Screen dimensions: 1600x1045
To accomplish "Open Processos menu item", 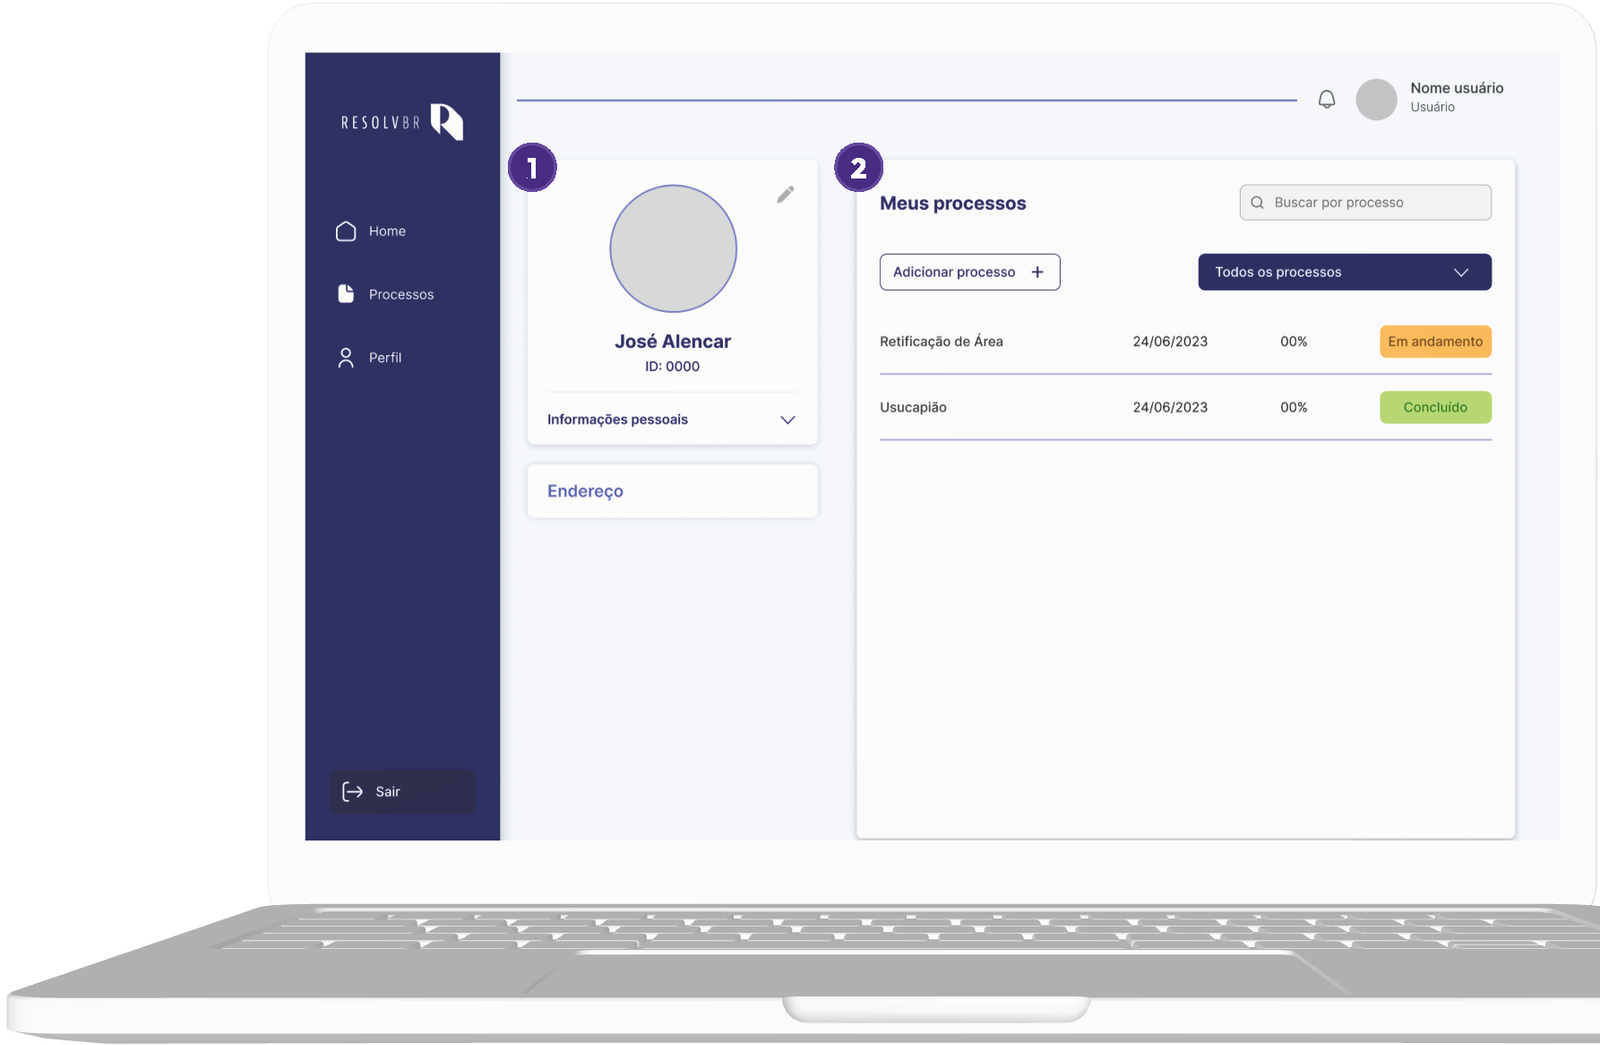I will pyautogui.click(x=386, y=294).
